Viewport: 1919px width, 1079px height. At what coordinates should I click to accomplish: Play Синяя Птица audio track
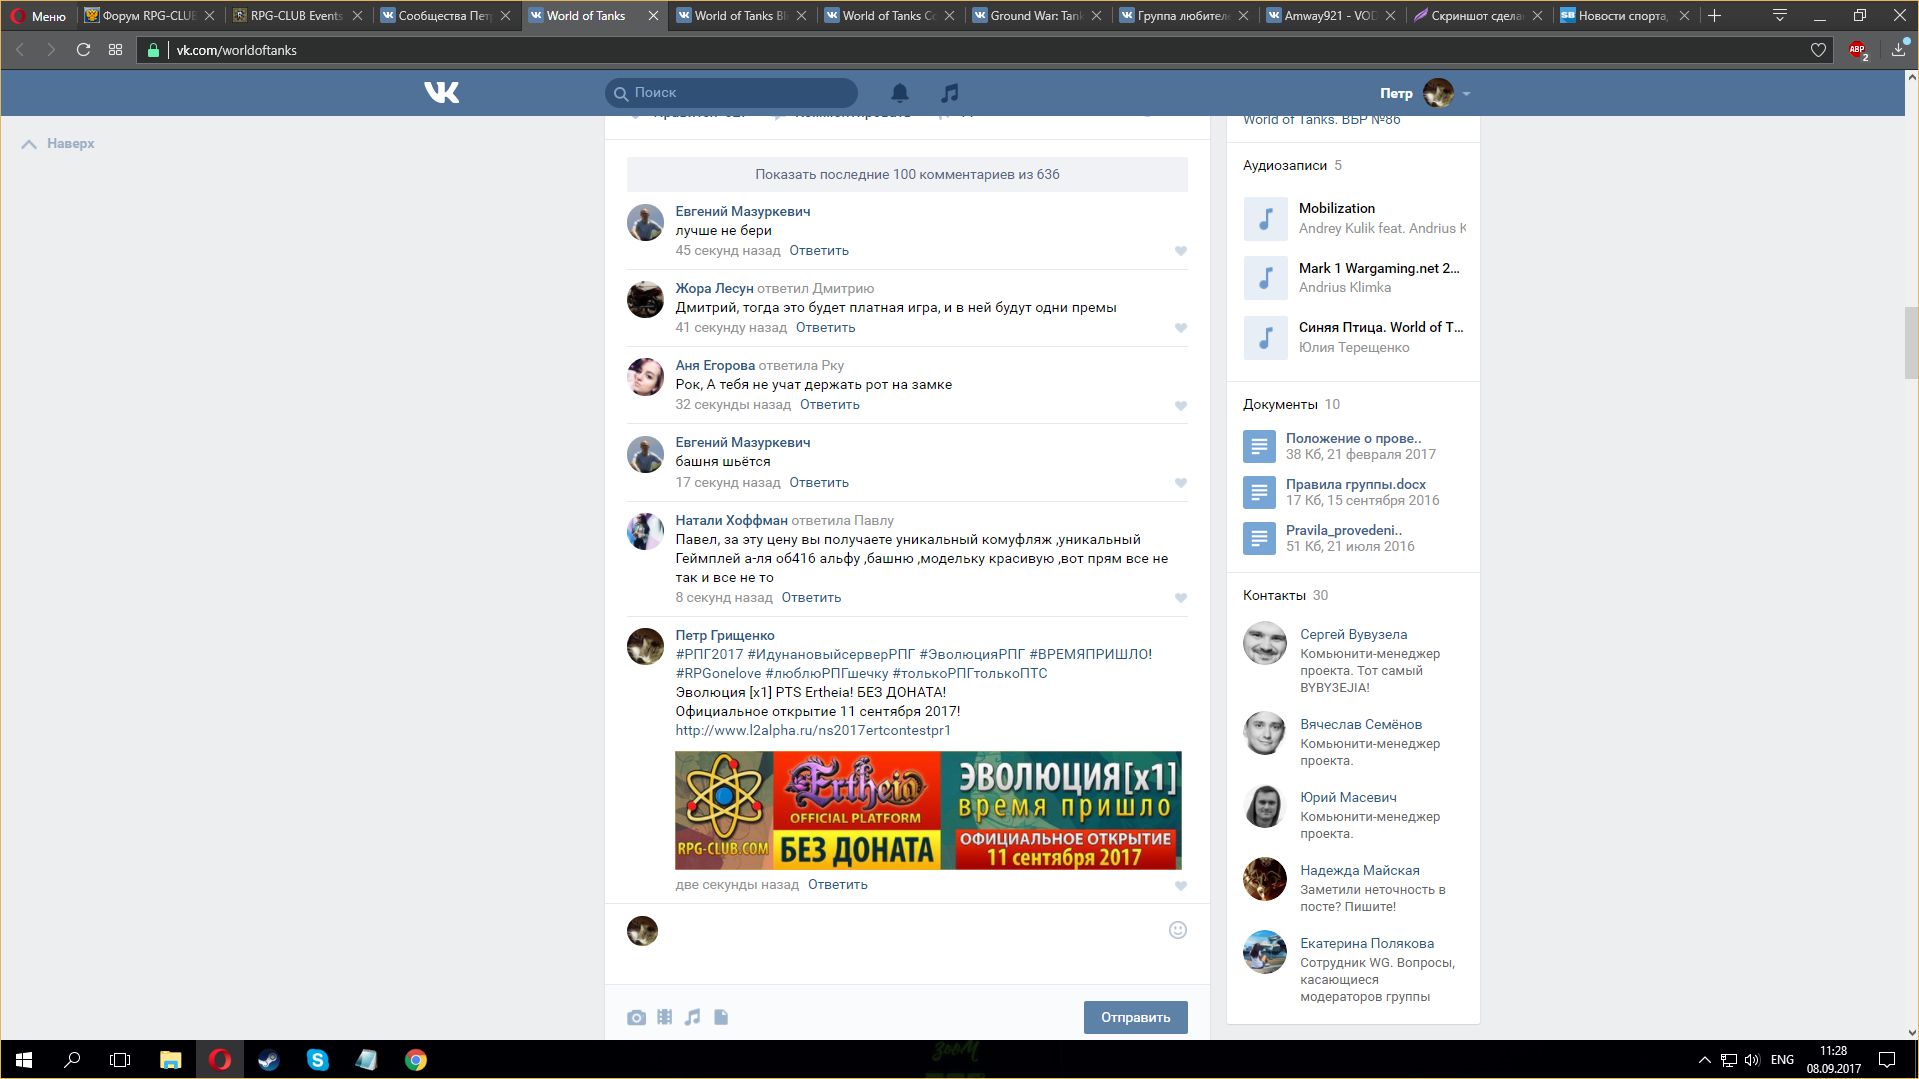1265,338
